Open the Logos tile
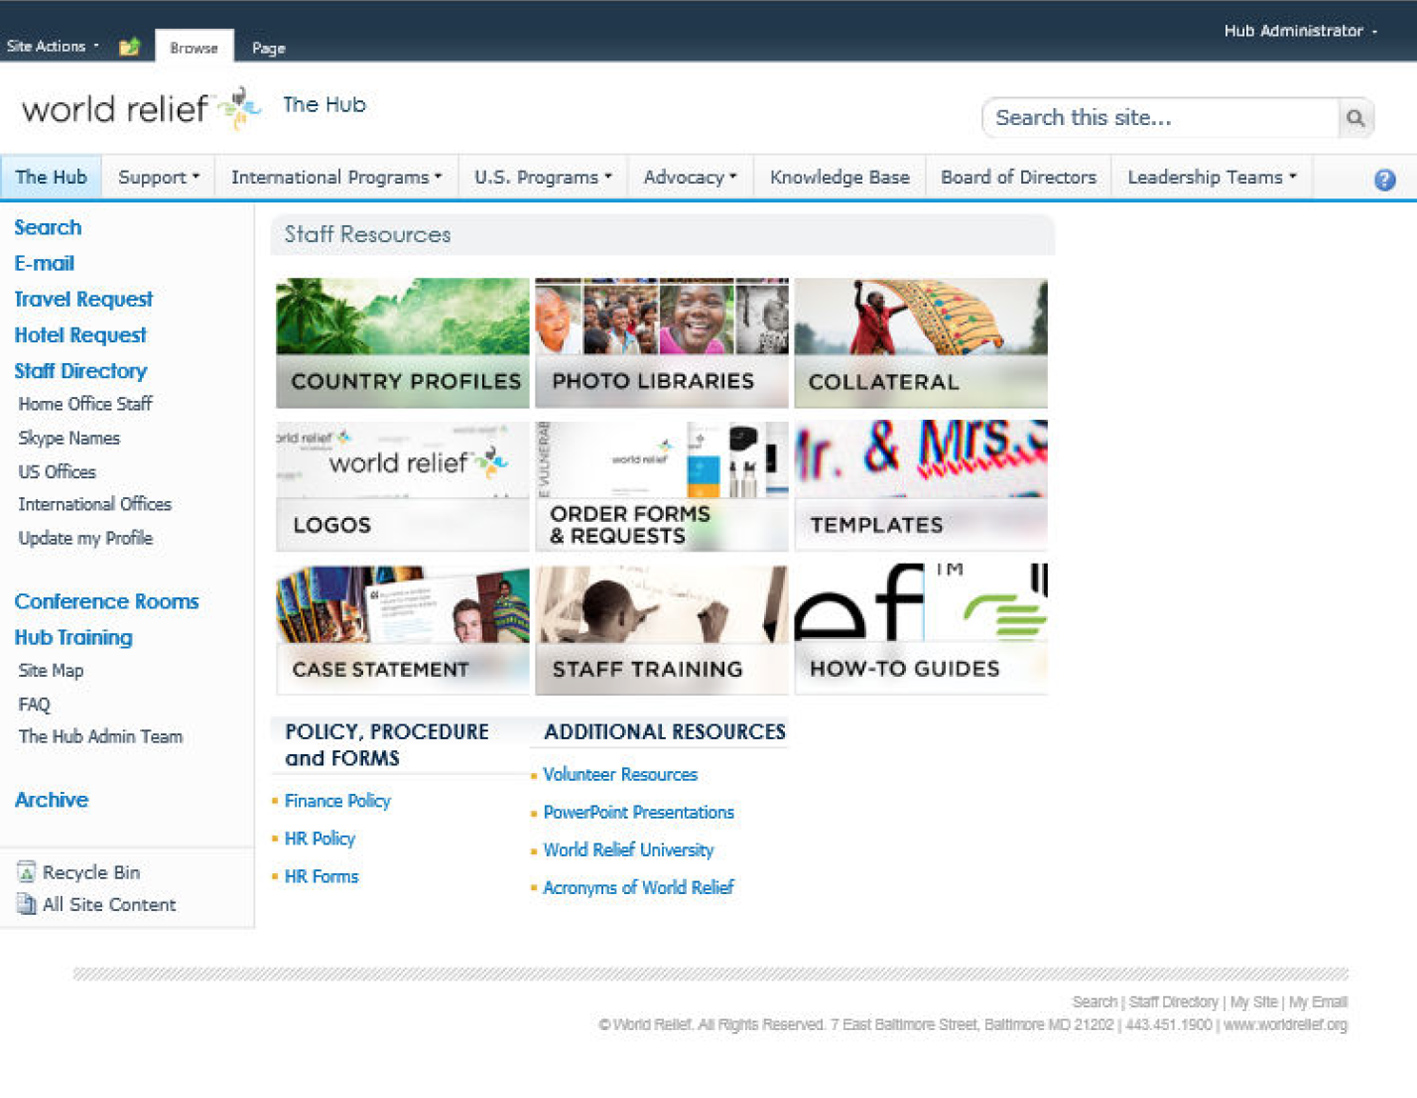The image size is (1417, 1098). (403, 486)
